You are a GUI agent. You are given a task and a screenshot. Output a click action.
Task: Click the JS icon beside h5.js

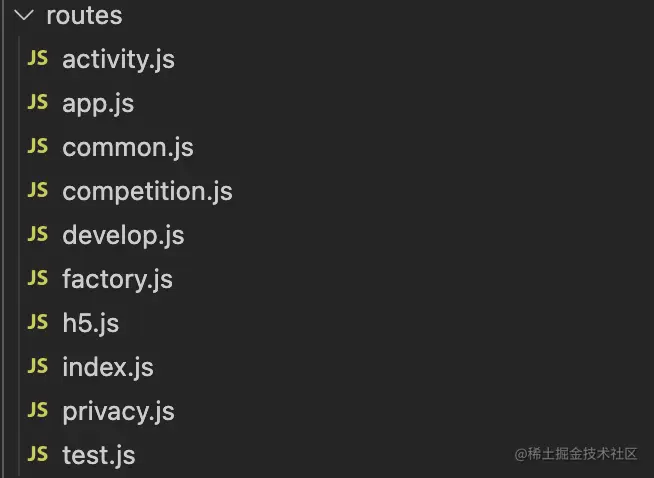point(38,322)
